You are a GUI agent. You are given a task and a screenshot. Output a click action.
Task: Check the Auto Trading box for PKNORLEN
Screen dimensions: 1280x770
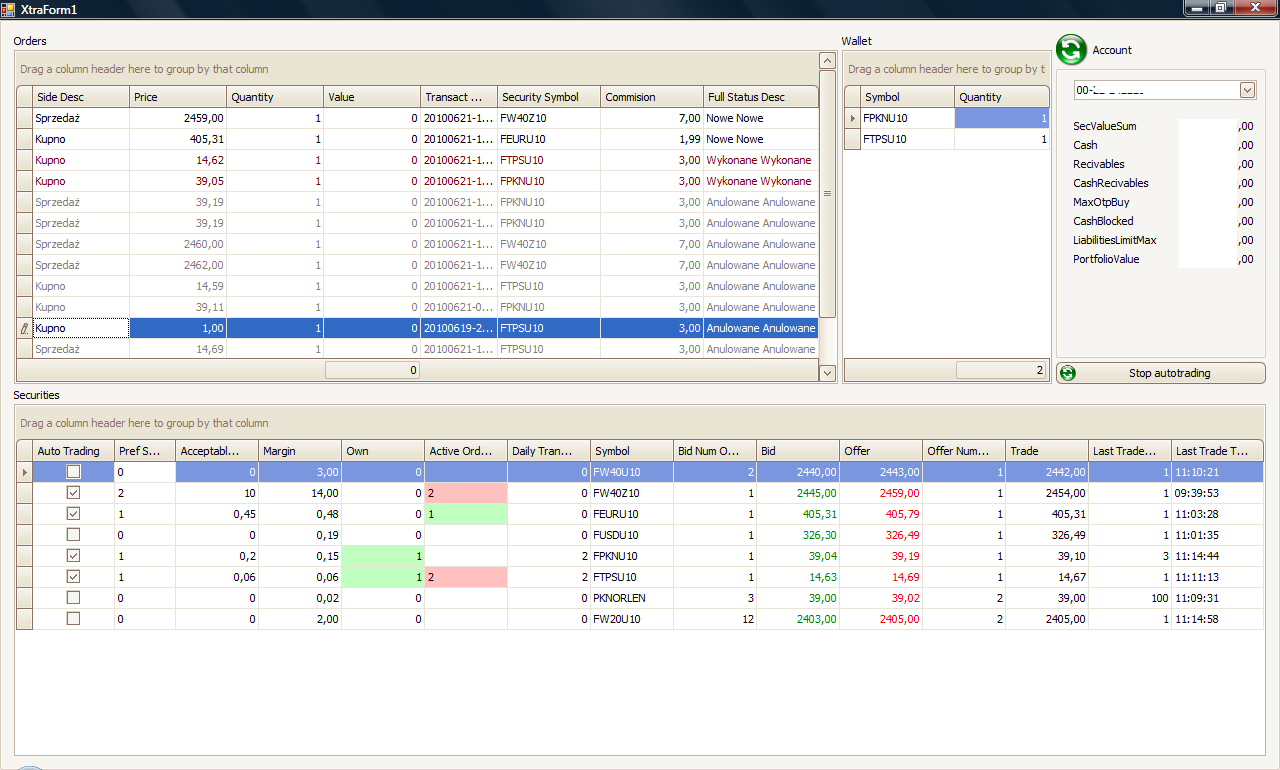[74, 598]
